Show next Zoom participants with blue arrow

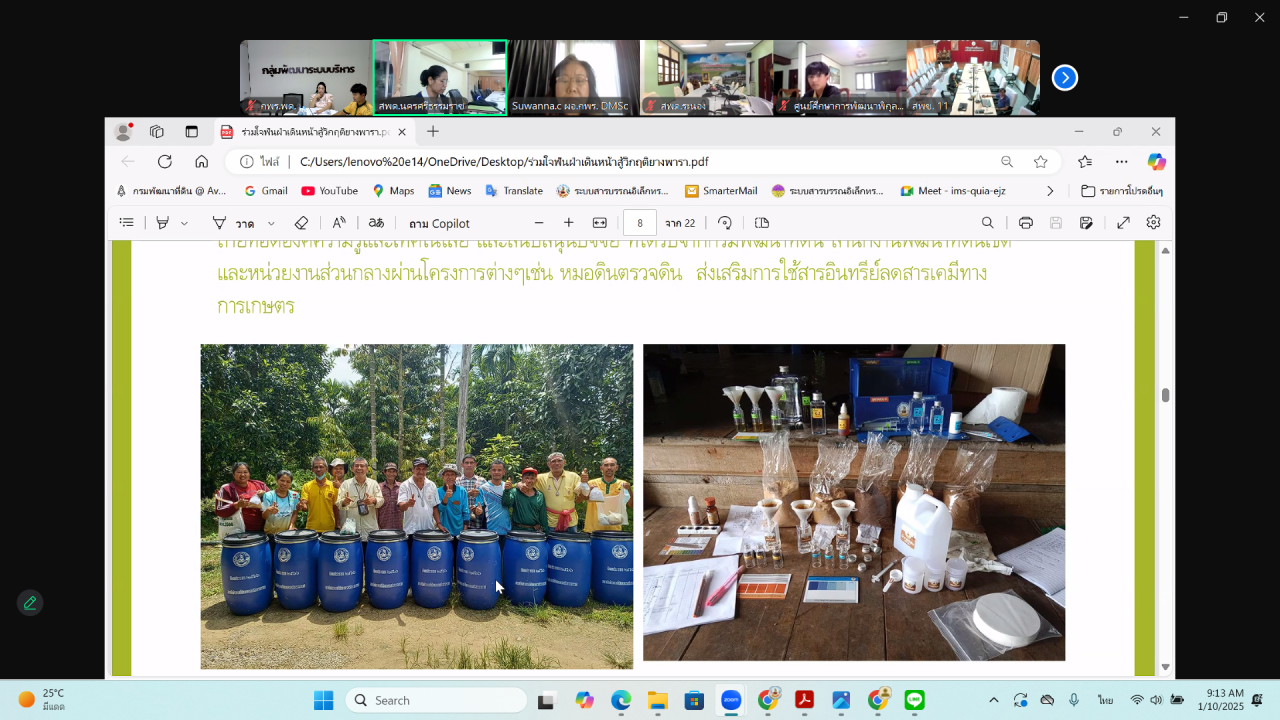point(1065,77)
